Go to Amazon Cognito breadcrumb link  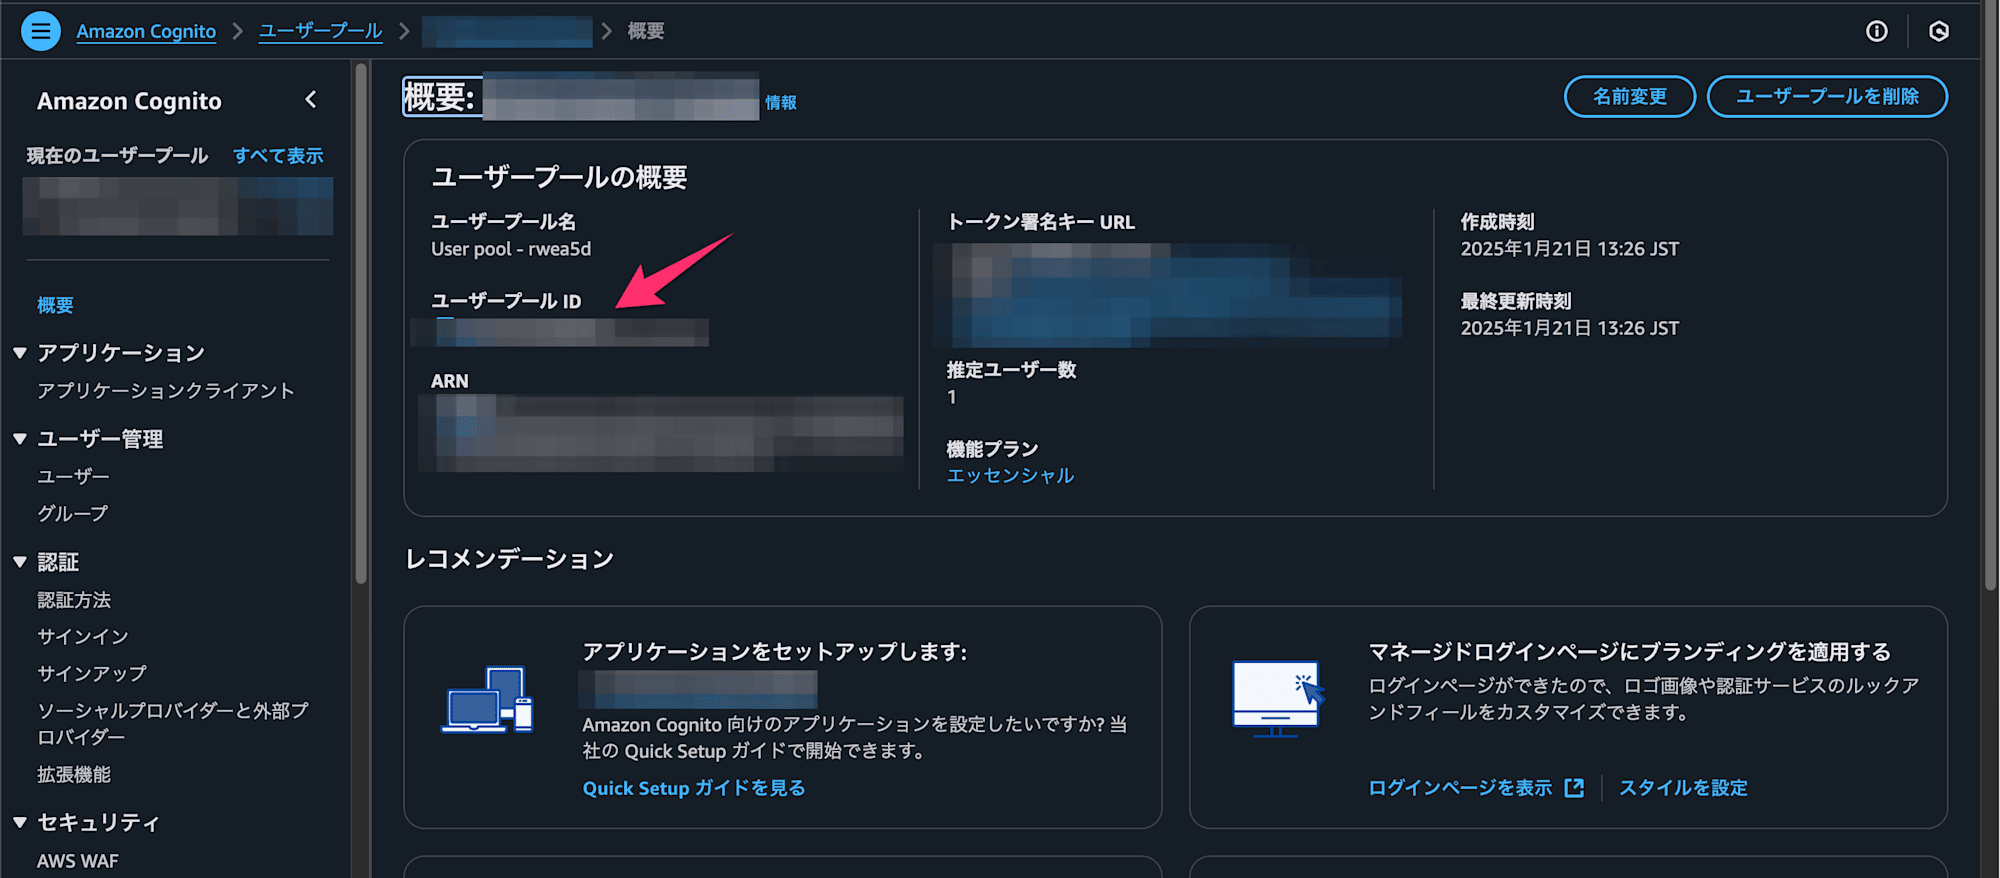pyautogui.click(x=146, y=31)
